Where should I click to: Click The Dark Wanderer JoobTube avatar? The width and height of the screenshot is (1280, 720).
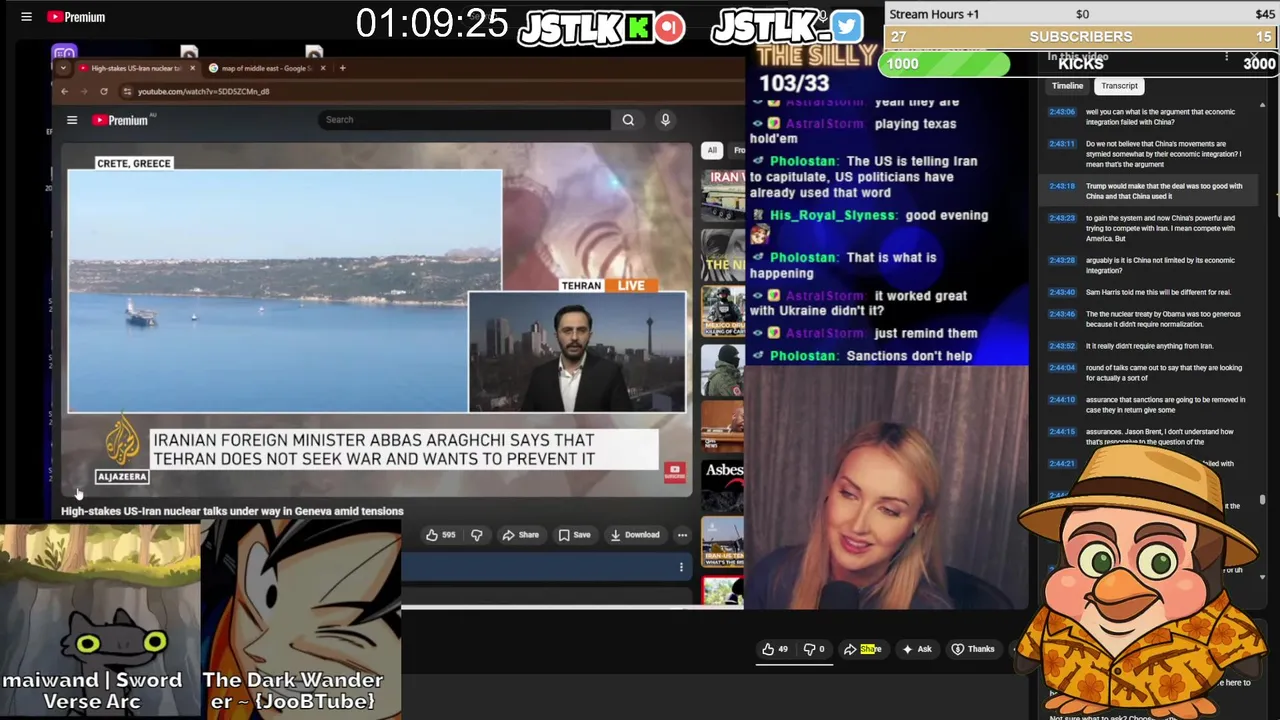(x=300, y=620)
